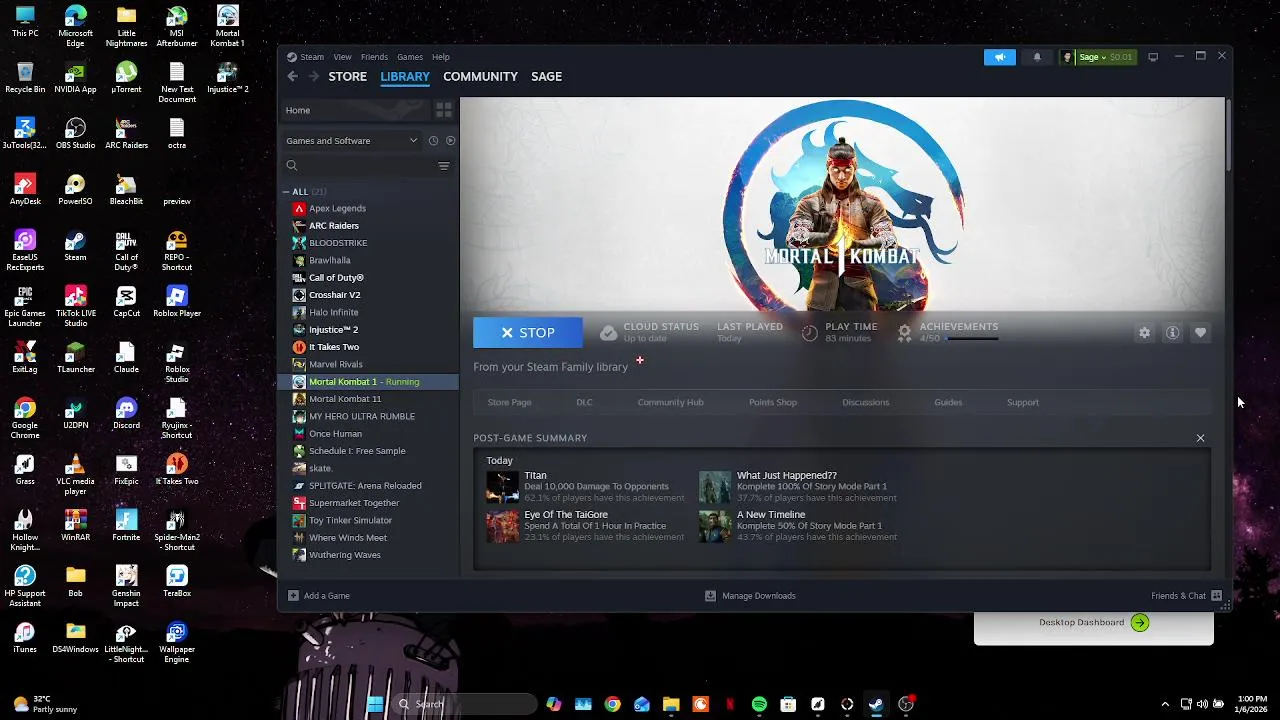Add Mortal Kombat 1 to favorites heart

click(1200, 333)
